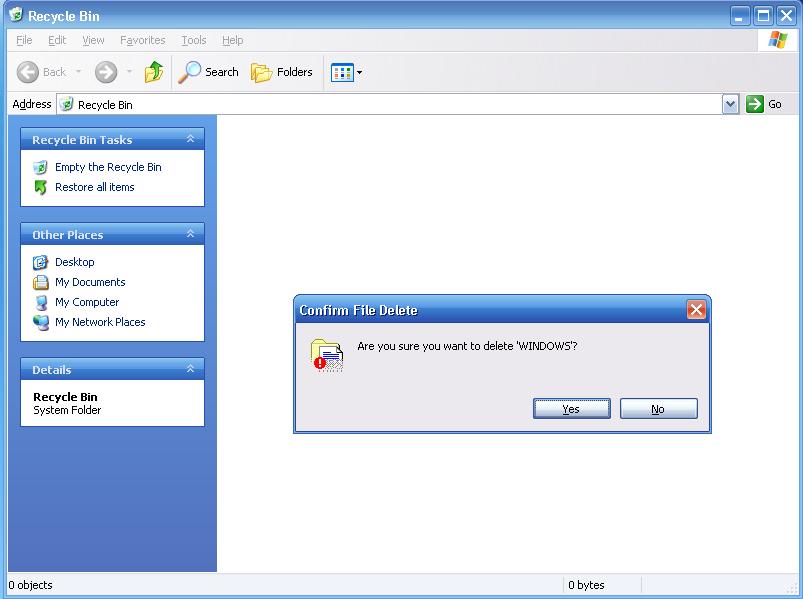Screen dimensions: 803x599
Task: Click the green Go arrow icon
Action: pos(754,104)
